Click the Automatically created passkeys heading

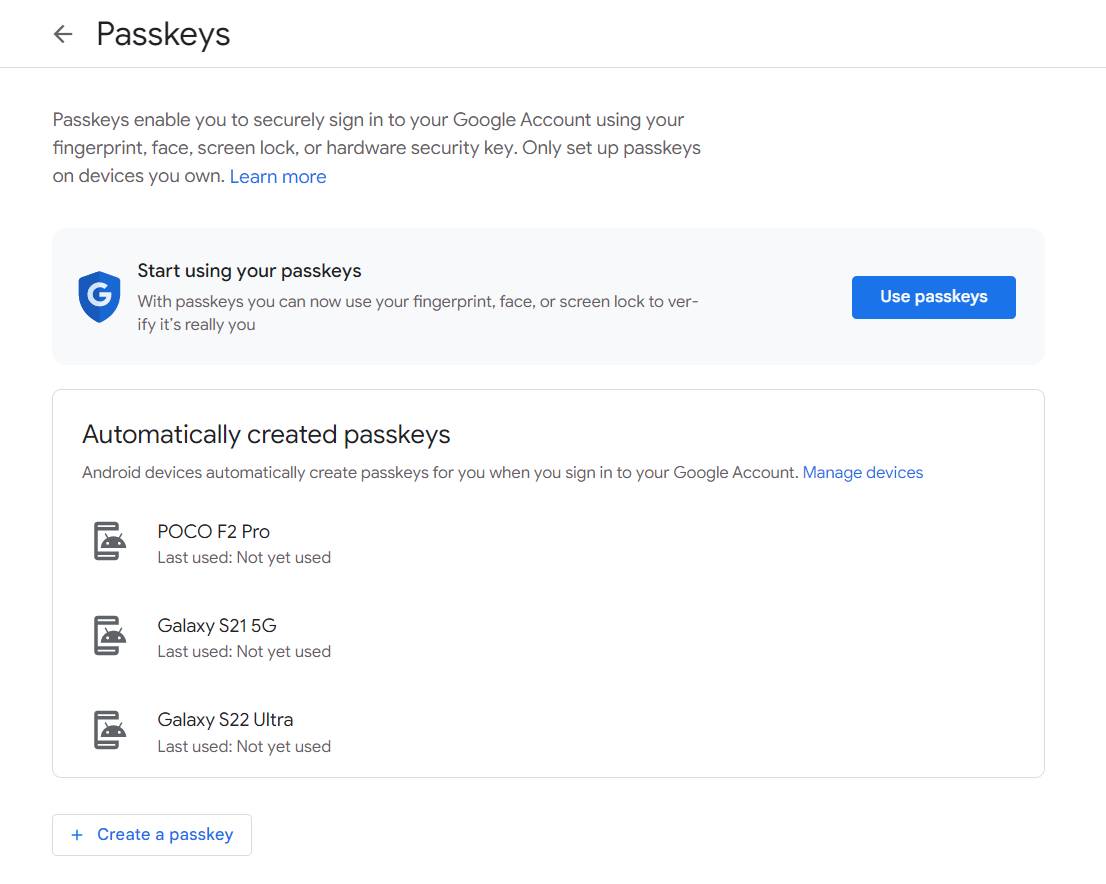point(266,435)
